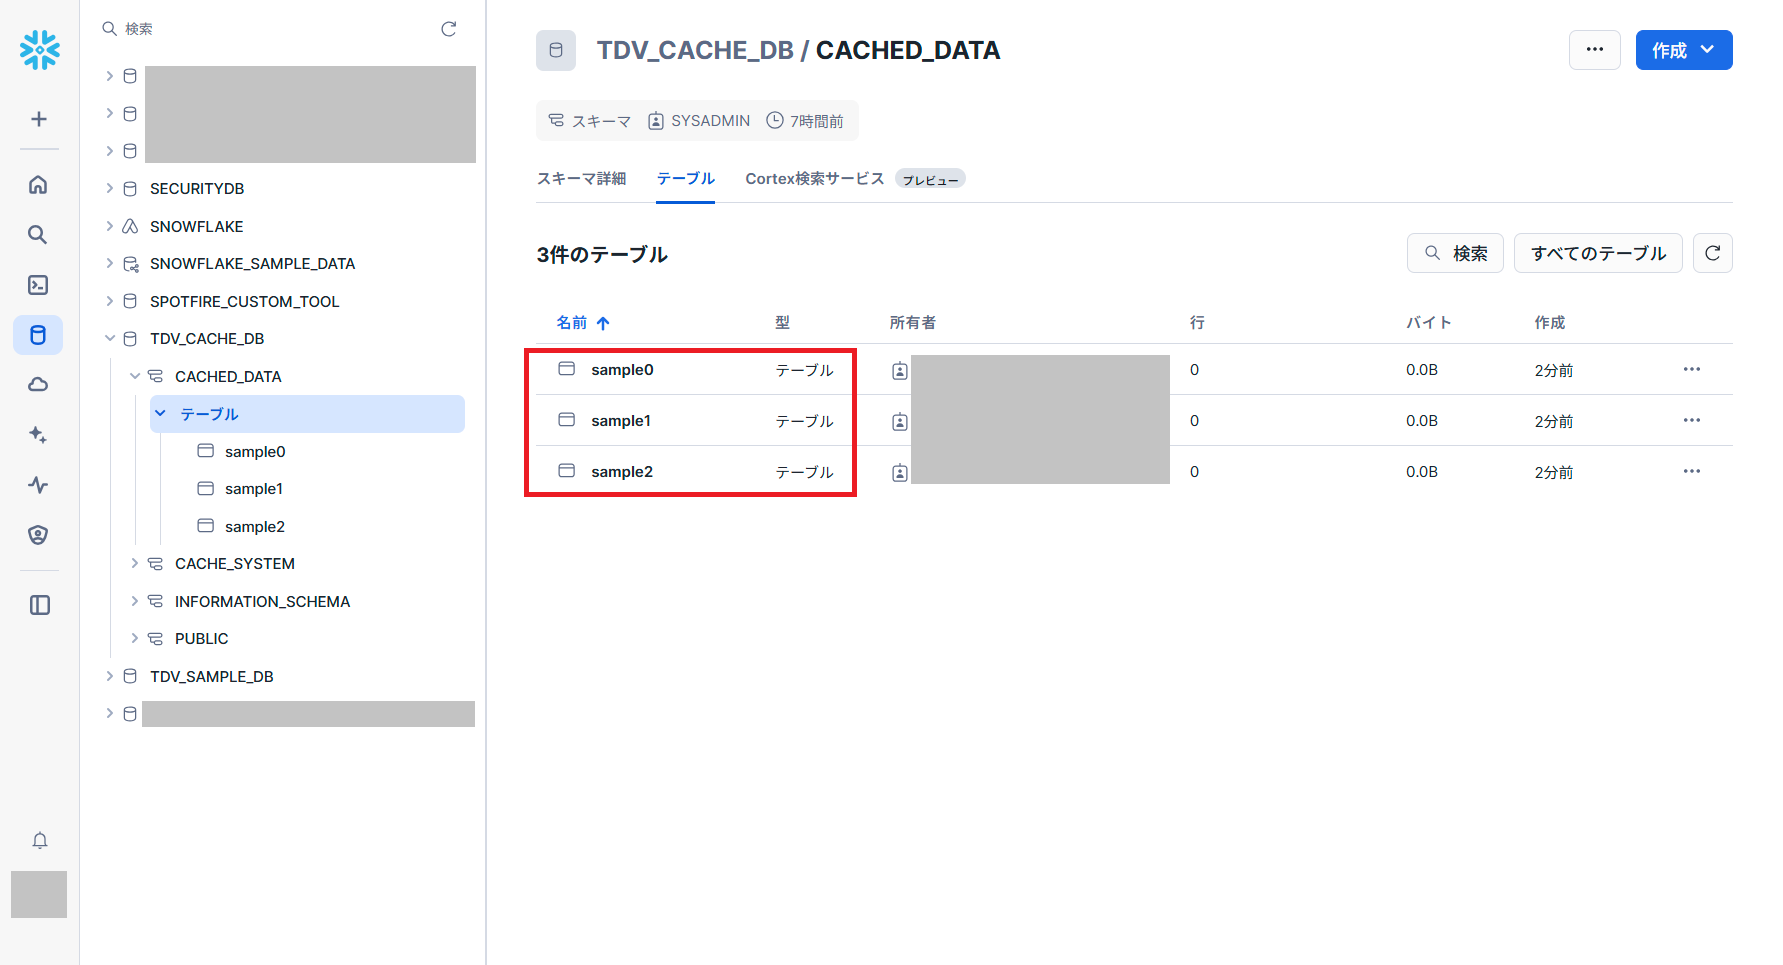Image resolution: width=1783 pixels, height=965 pixels.
Task: Expand the SECURITYDB database node
Action: (110, 188)
